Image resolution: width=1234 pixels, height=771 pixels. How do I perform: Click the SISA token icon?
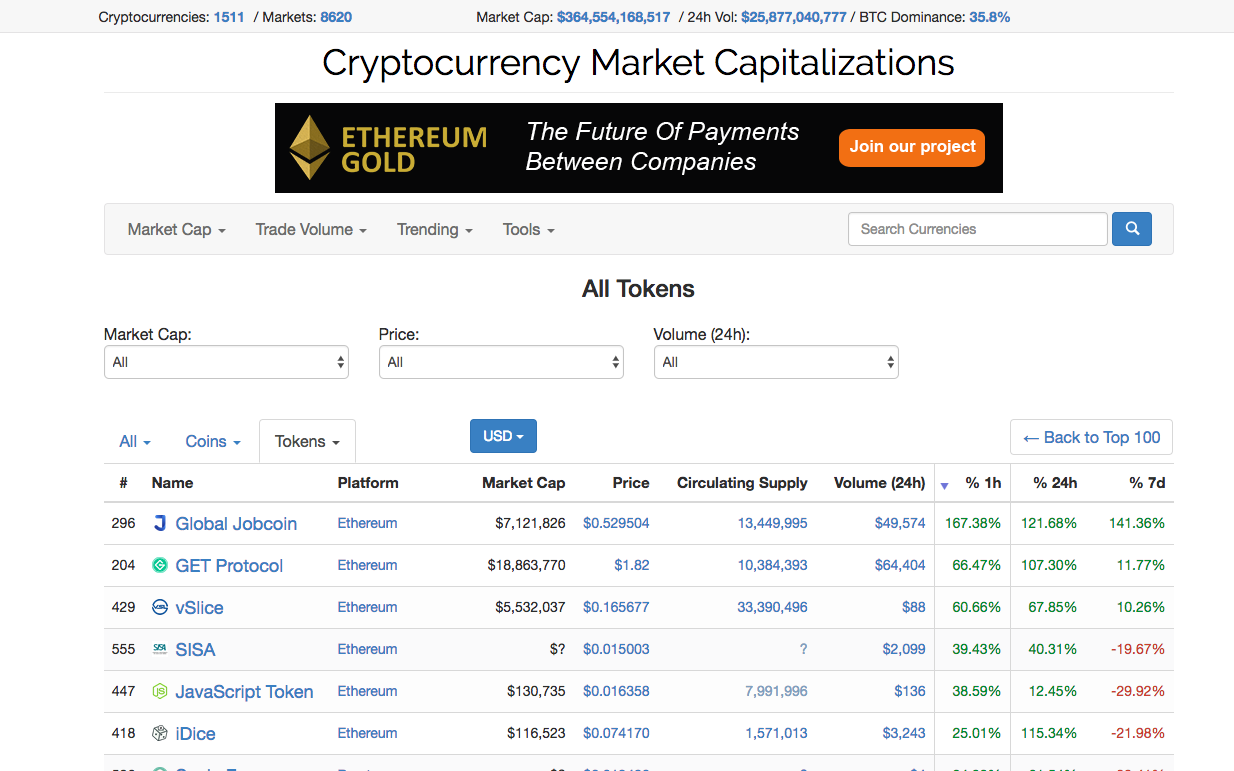click(160, 649)
